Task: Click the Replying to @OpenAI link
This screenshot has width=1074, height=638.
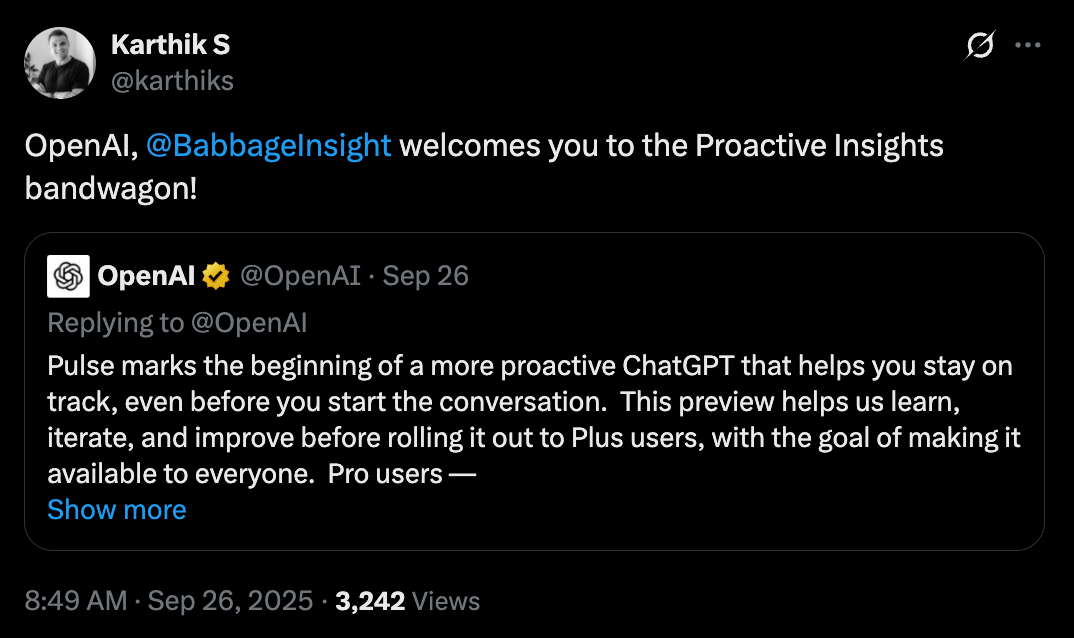Action: 178,322
